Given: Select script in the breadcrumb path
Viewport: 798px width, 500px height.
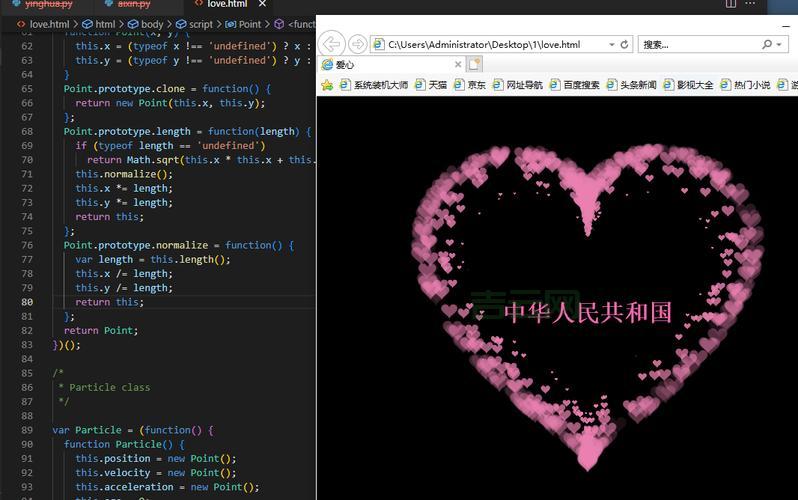Looking at the screenshot, I should tap(200, 24).
